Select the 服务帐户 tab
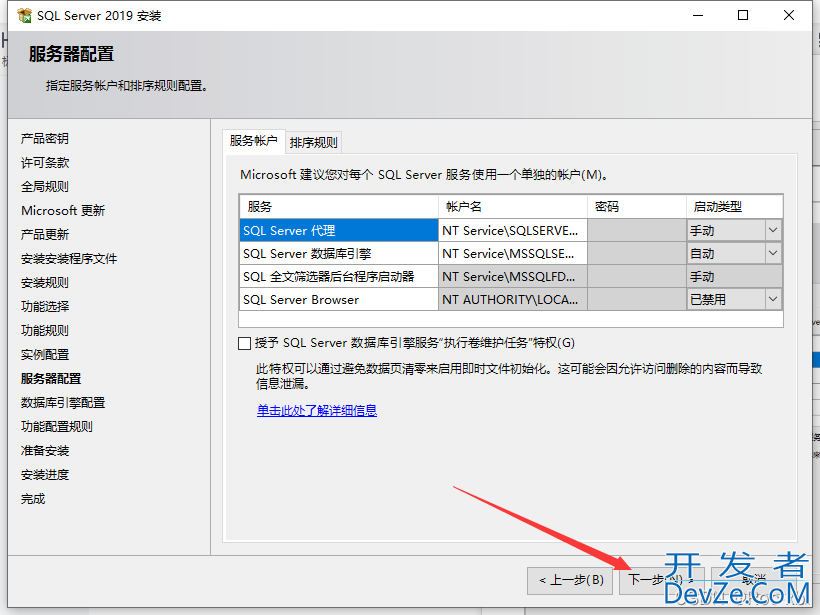 pyautogui.click(x=254, y=141)
